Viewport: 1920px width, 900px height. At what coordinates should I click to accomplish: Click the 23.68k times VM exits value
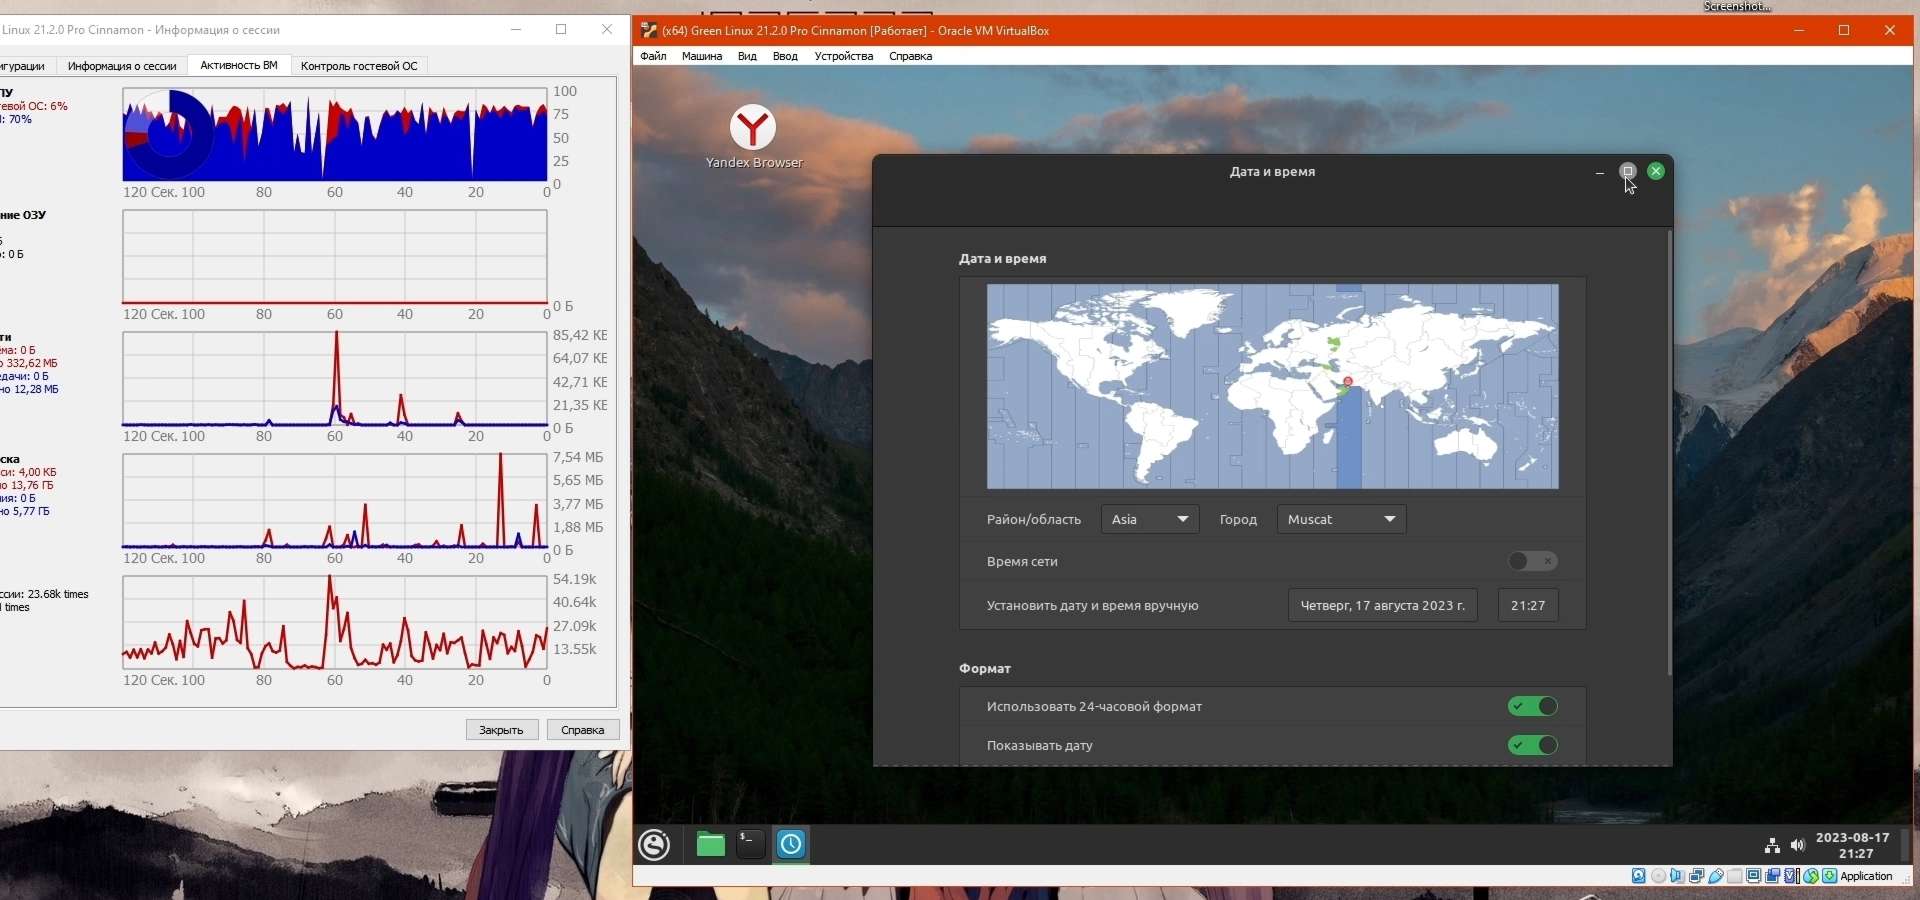[x=58, y=594]
